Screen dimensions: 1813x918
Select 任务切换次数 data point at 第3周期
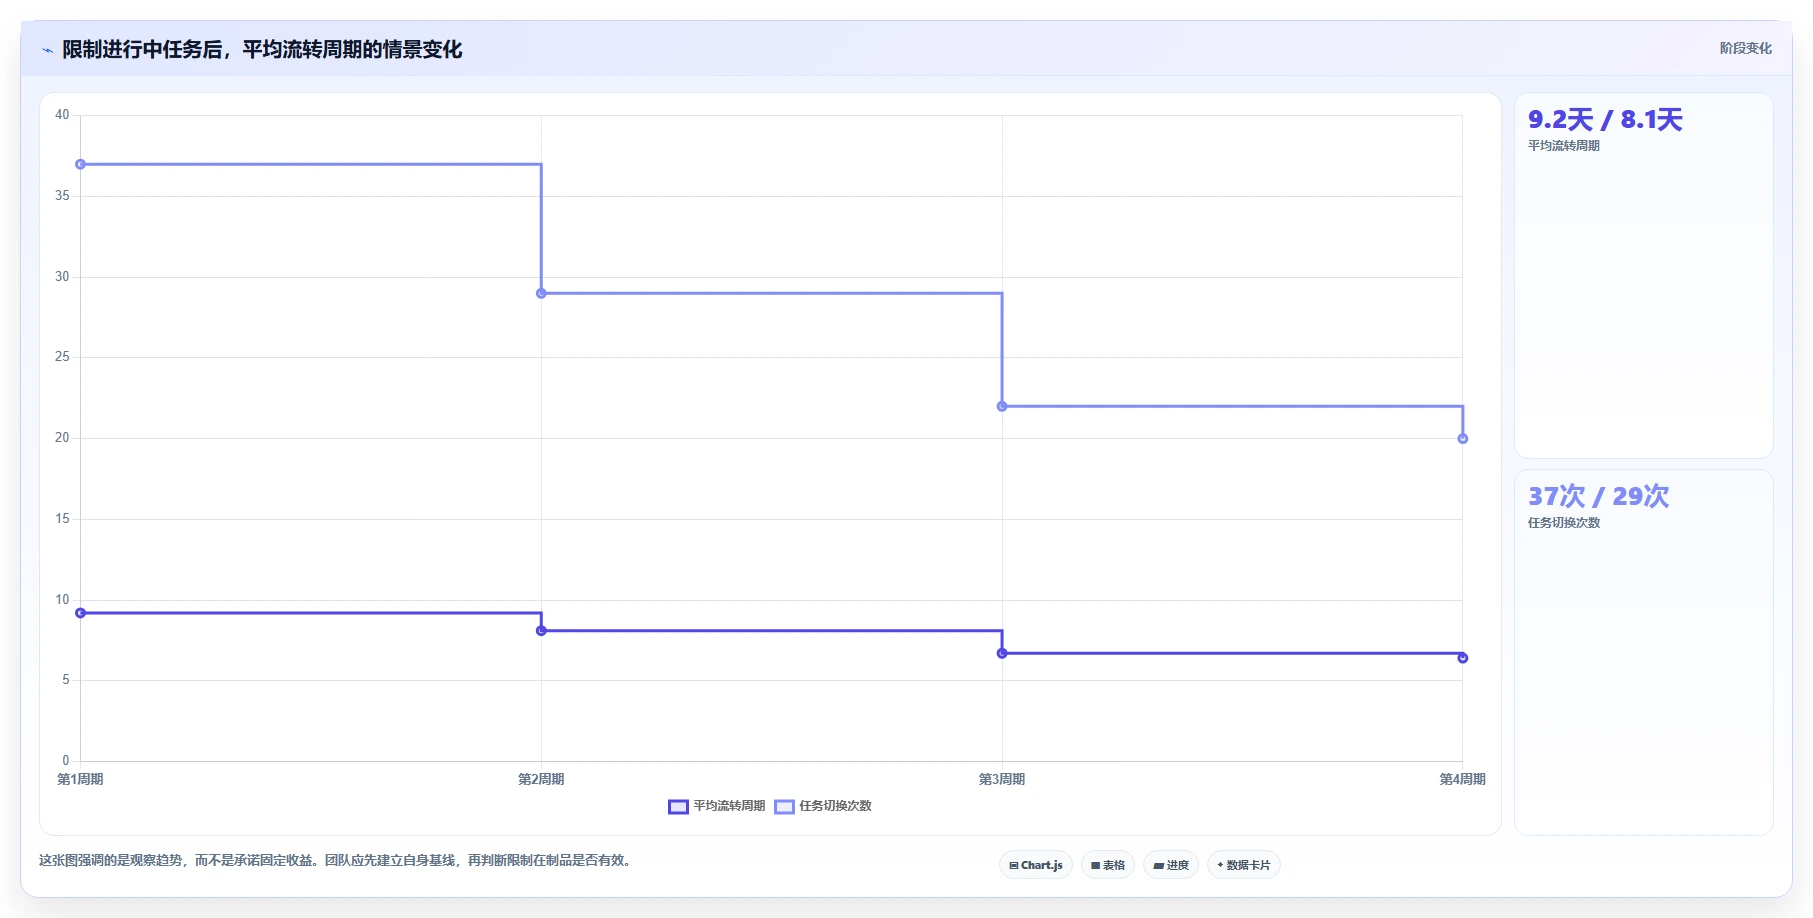coord(1002,406)
